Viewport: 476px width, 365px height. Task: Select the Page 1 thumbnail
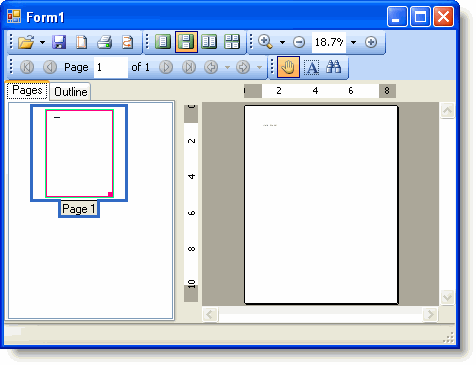79,153
